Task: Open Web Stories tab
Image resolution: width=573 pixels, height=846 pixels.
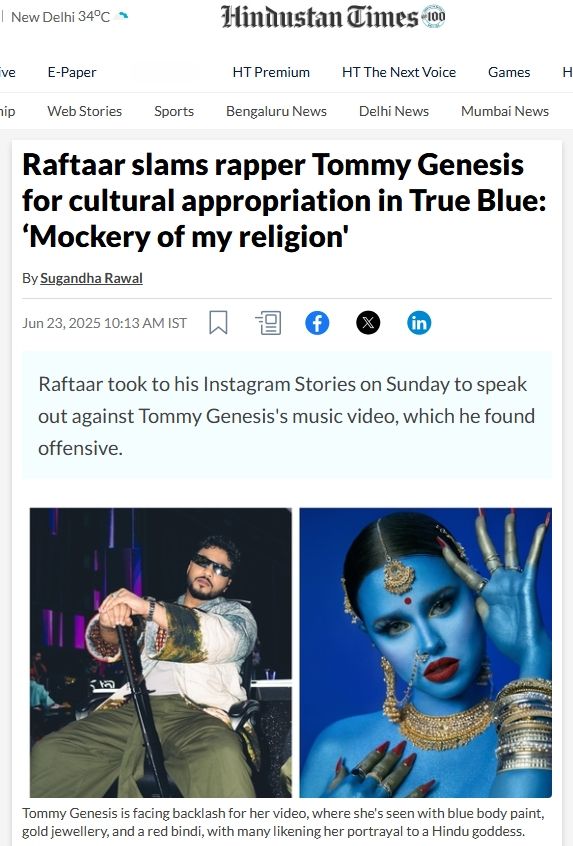Action: tap(85, 111)
